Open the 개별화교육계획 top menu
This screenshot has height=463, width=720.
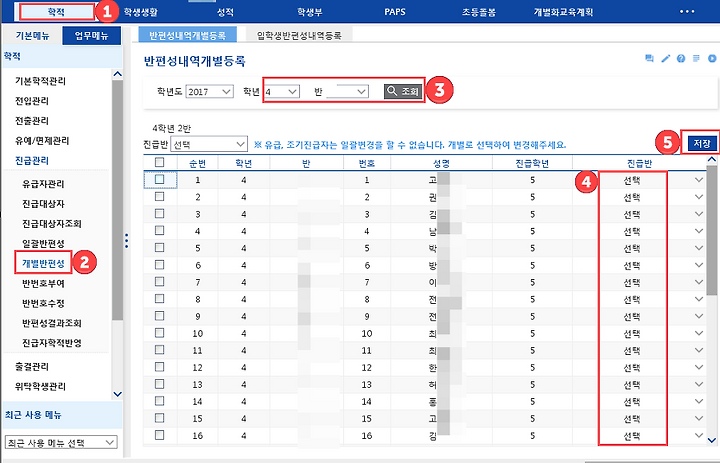pos(563,12)
